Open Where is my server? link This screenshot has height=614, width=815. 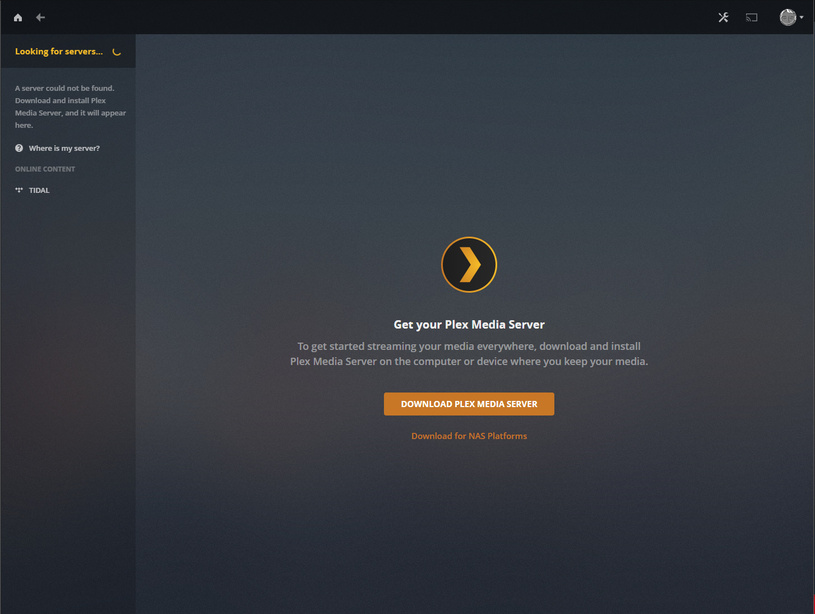point(64,148)
